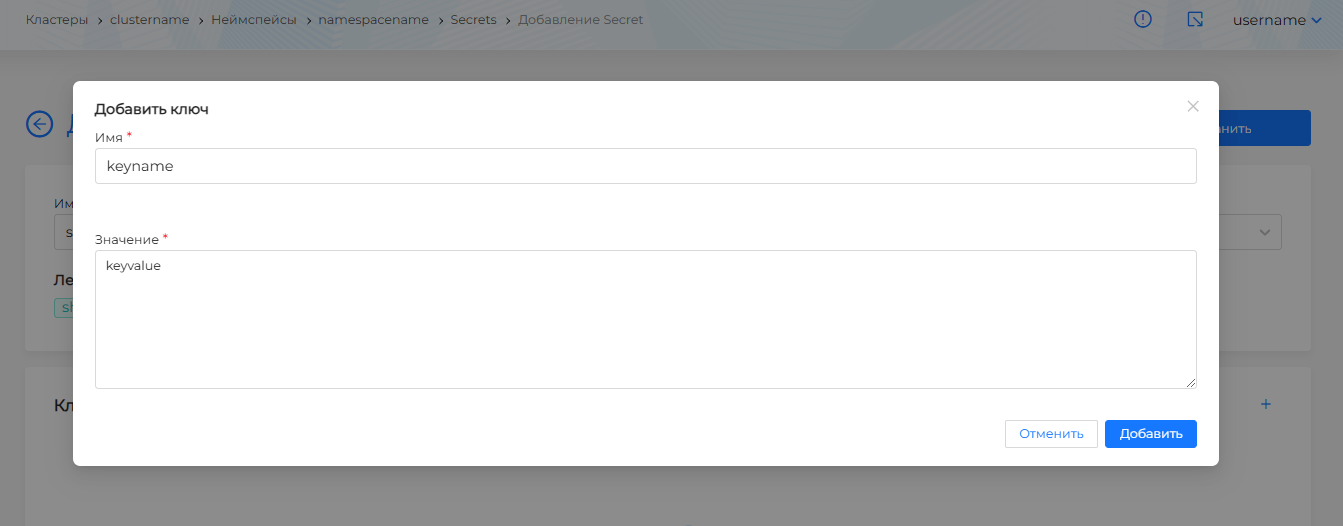
Task: Go to Secrets breadcrumb
Action: click(x=473, y=20)
